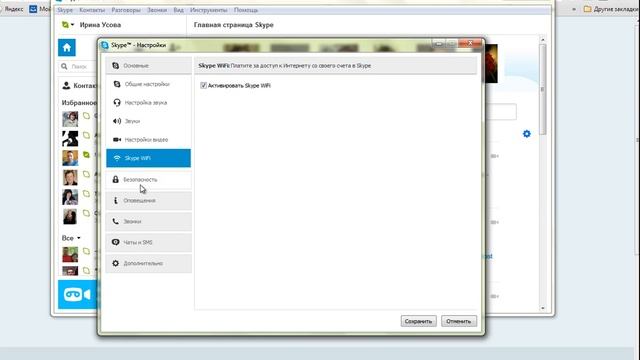Click the padlock icon beside Безопасность

pos(116,180)
